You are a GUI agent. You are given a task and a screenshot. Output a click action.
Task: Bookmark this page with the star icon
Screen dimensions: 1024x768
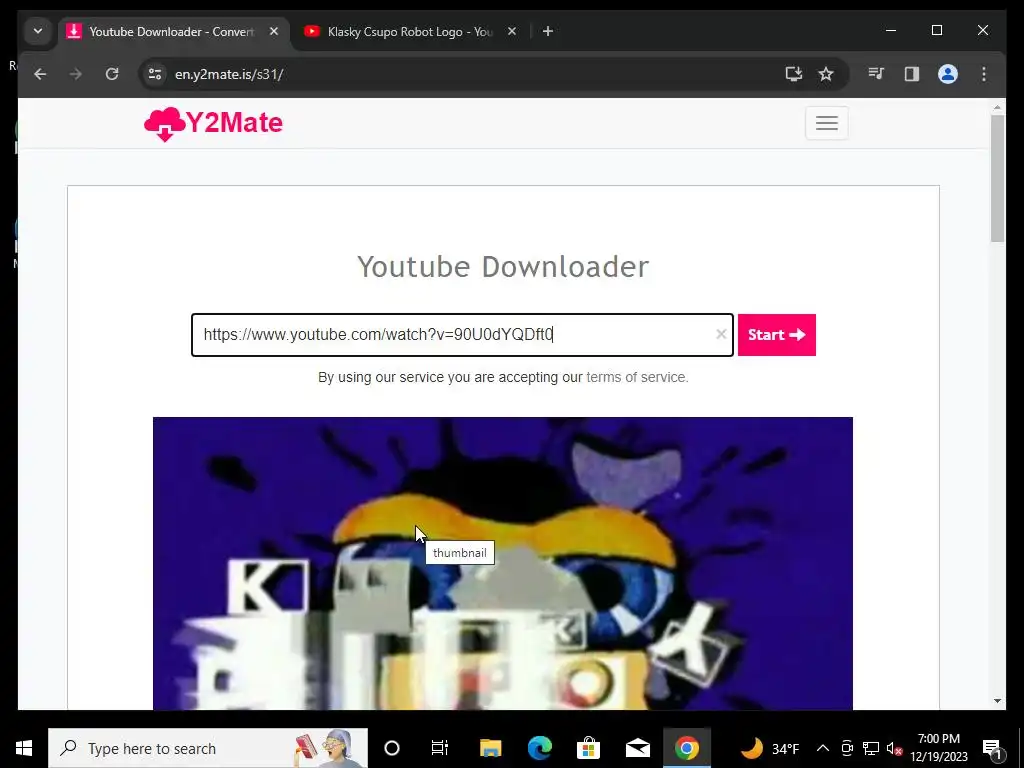(826, 74)
